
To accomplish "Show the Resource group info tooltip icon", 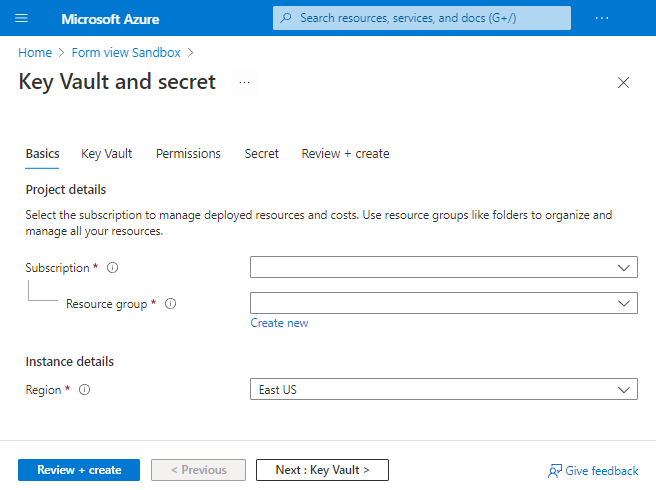I will tap(170, 304).
